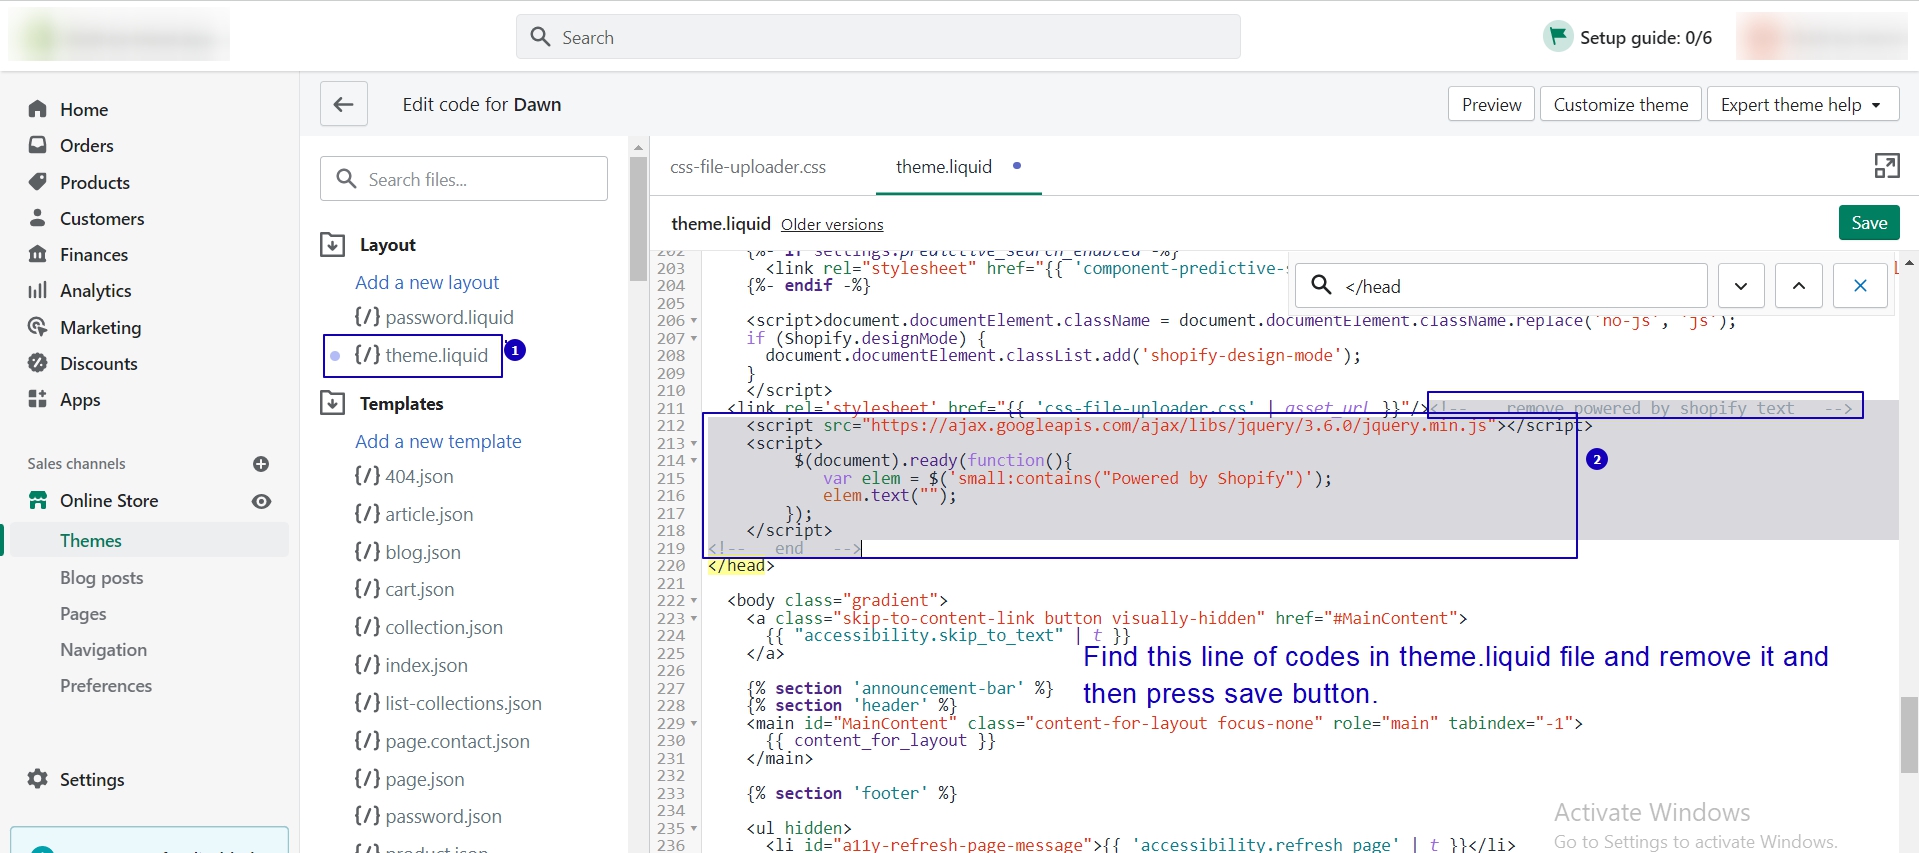Open page.contact.json template
This screenshot has height=853, width=1919.
442,741
